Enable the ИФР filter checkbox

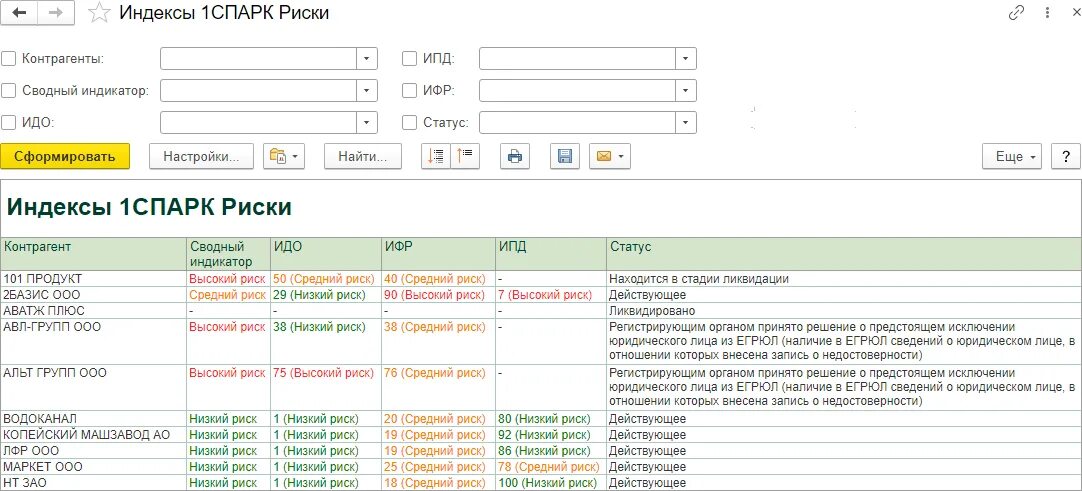pos(409,90)
